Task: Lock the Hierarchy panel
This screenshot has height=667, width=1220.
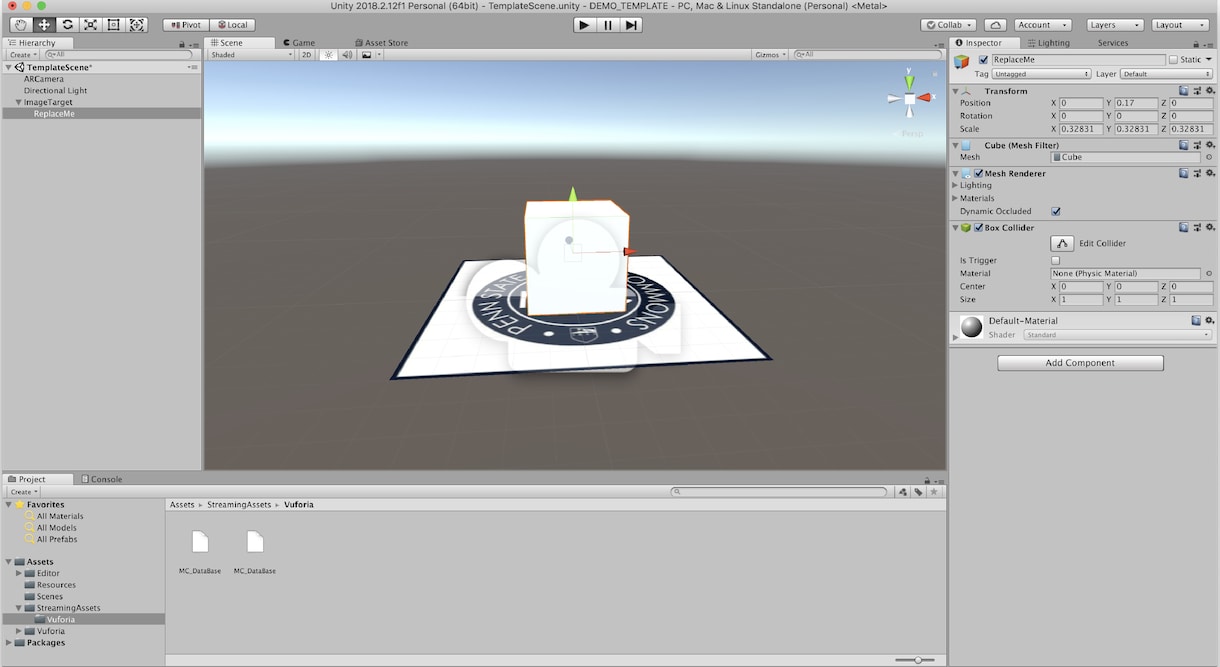Action: [x=181, y=44]
